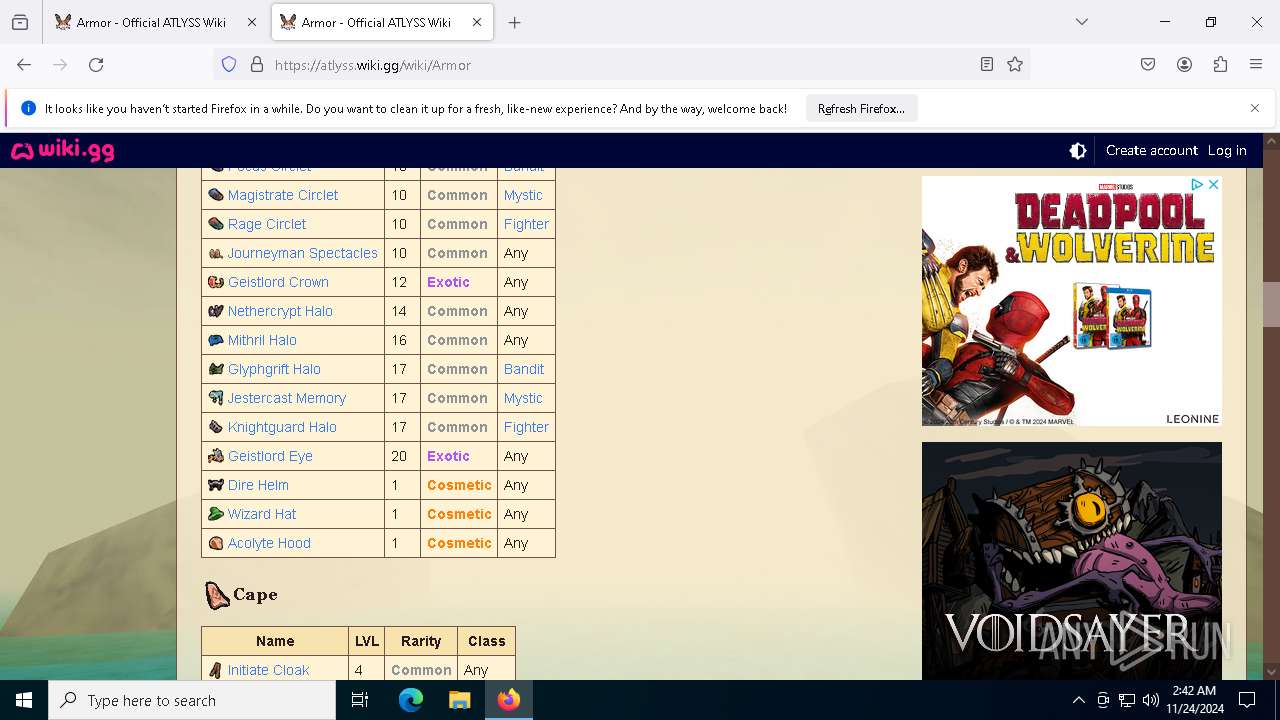
Task: Open the Voidsayer advertisement image
Action: [x=1071, y=561]
